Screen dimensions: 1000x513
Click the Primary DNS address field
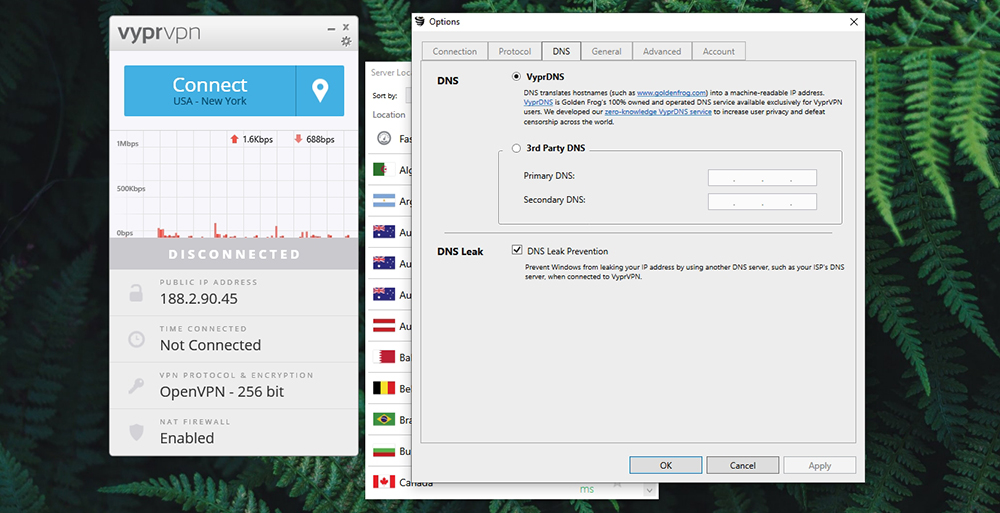[762, 177]
